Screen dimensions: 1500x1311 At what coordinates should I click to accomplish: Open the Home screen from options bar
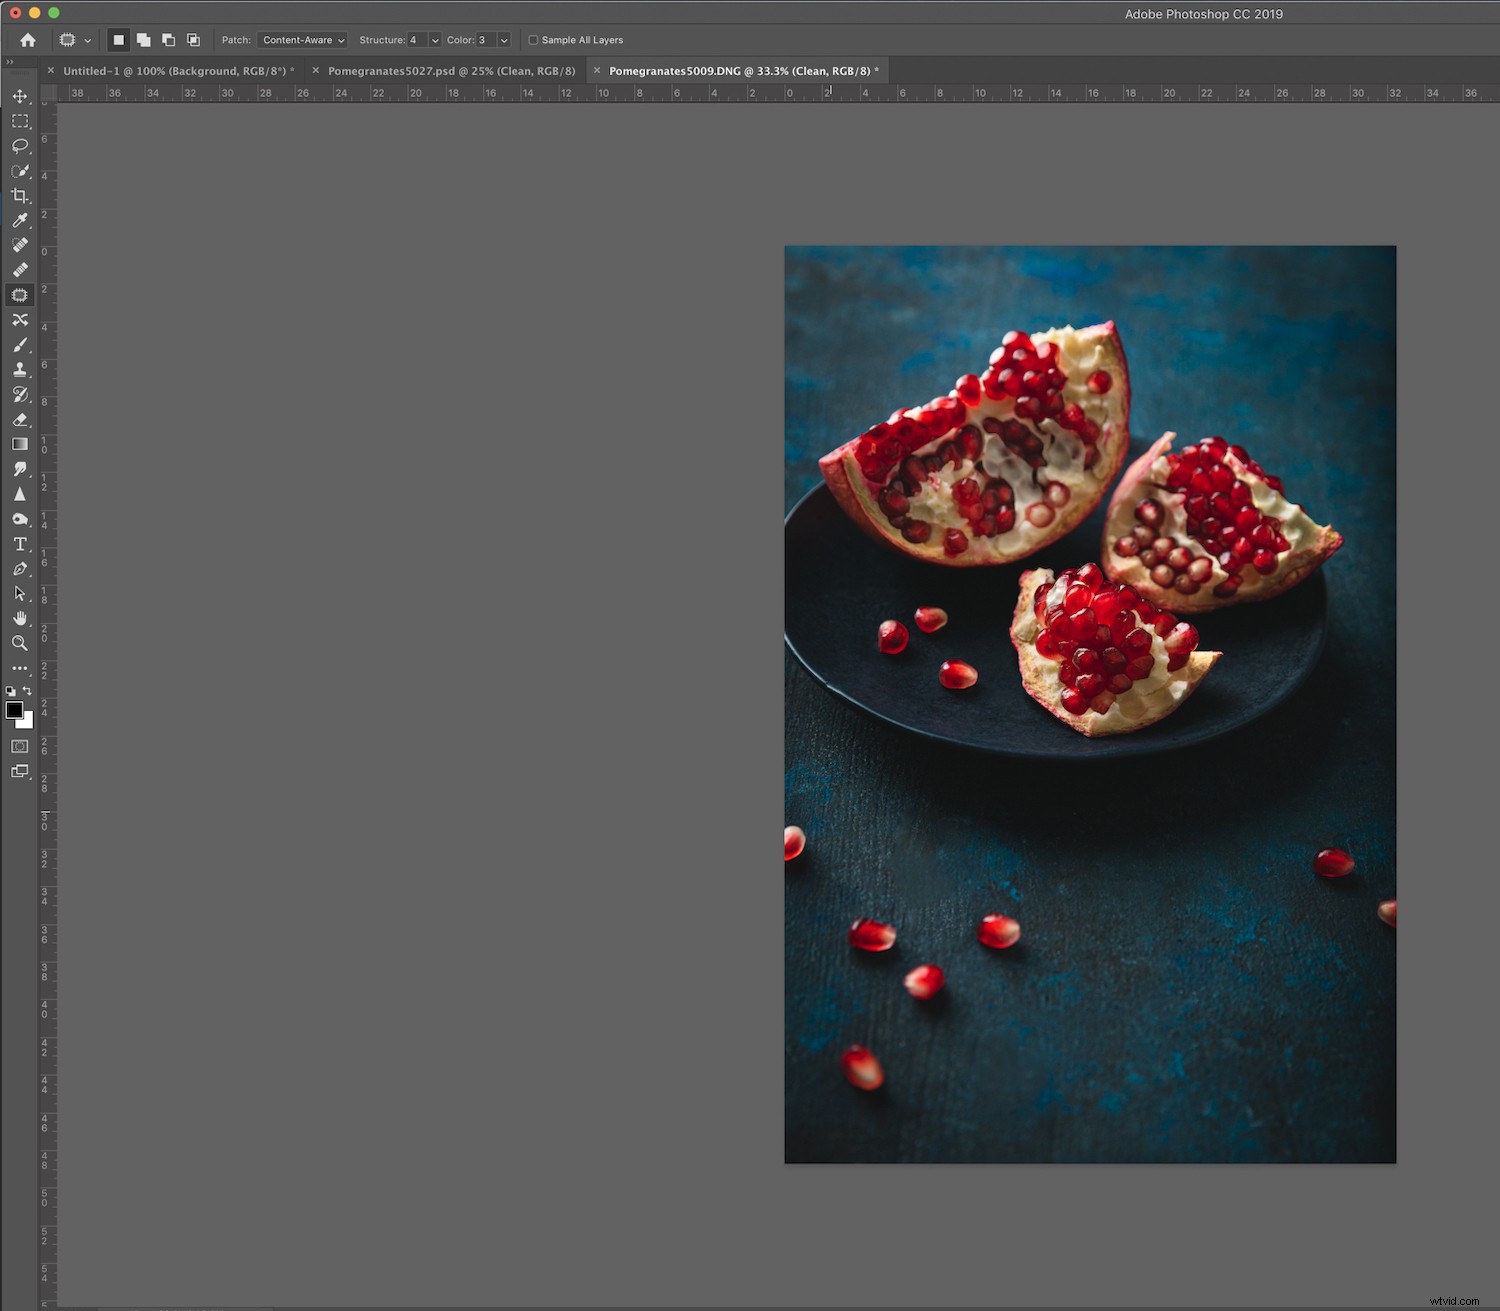(x=27, y=40)
